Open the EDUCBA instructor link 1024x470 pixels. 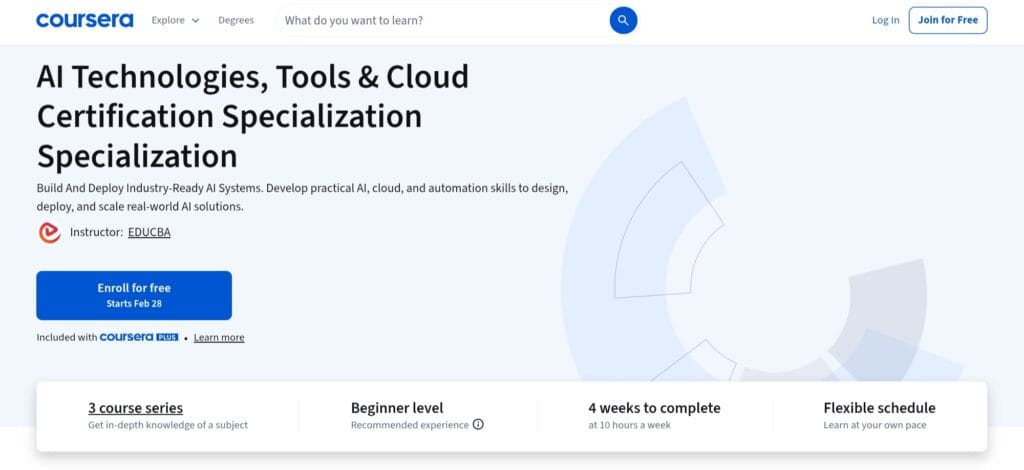pyautogui.click(x=149, y=232)
